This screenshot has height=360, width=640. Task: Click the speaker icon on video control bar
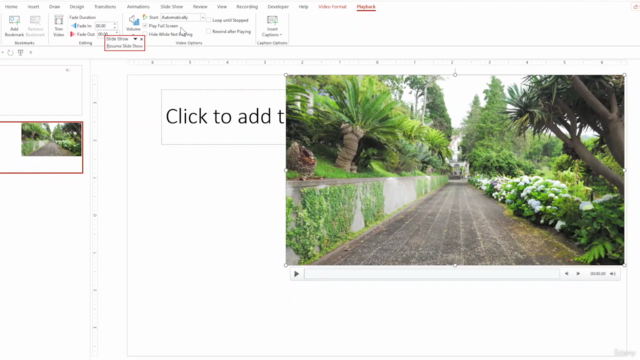coord(613,274)
